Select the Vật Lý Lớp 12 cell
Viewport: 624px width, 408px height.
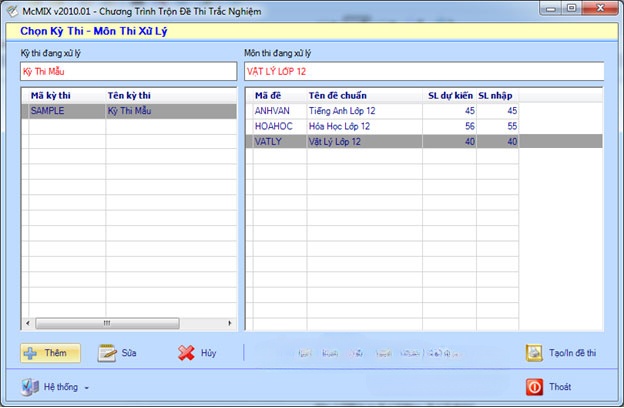pyautogui.click(x=365, y=142)
